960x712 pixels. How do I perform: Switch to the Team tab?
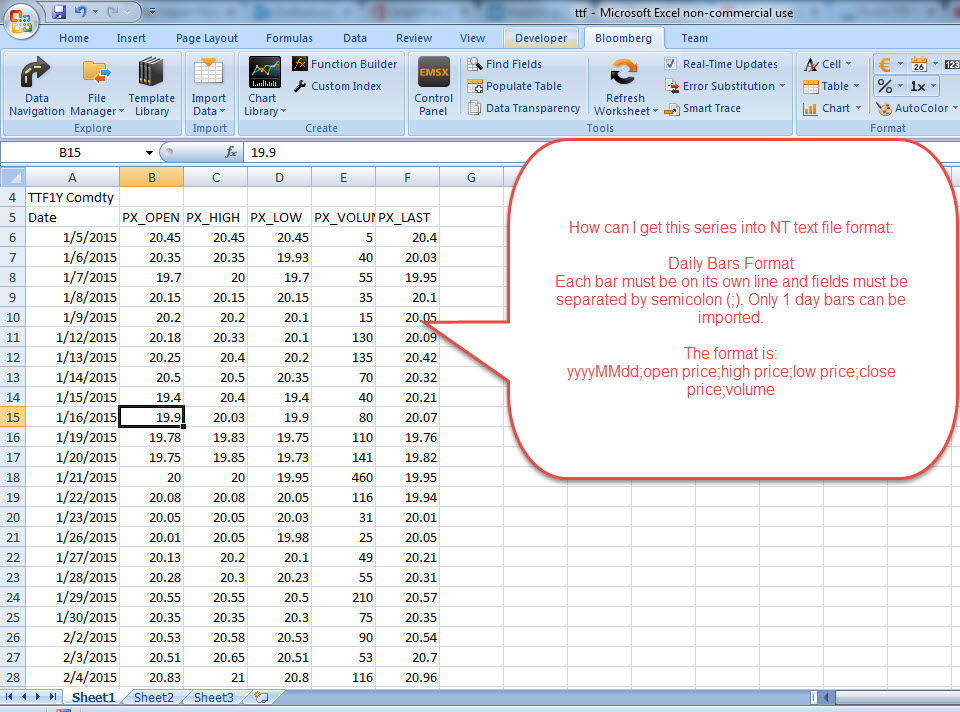tap(695, 38)
